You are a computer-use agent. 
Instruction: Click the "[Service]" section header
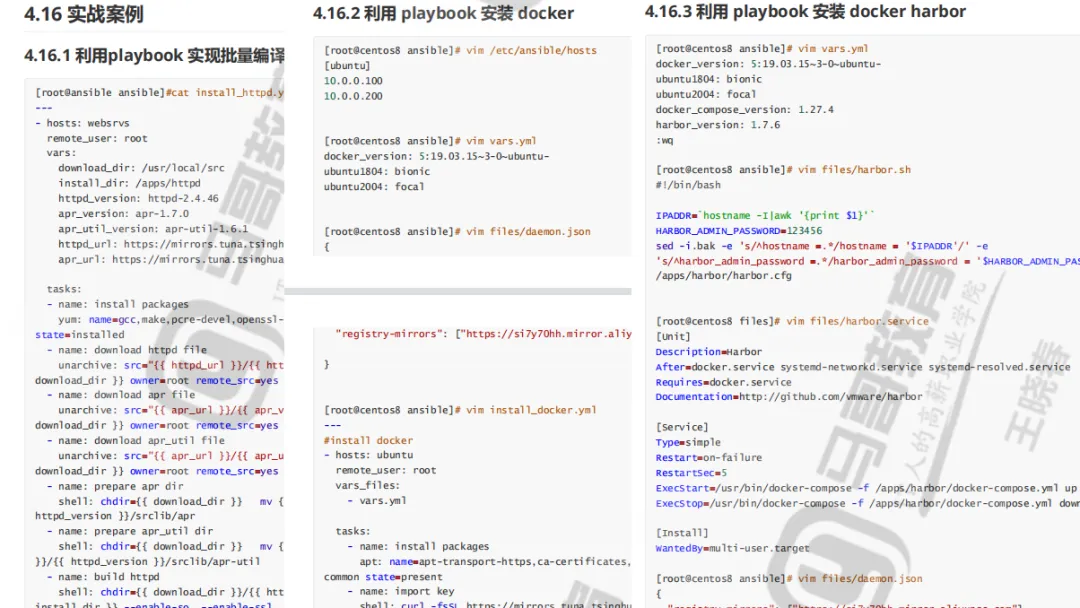pos(682,427)
